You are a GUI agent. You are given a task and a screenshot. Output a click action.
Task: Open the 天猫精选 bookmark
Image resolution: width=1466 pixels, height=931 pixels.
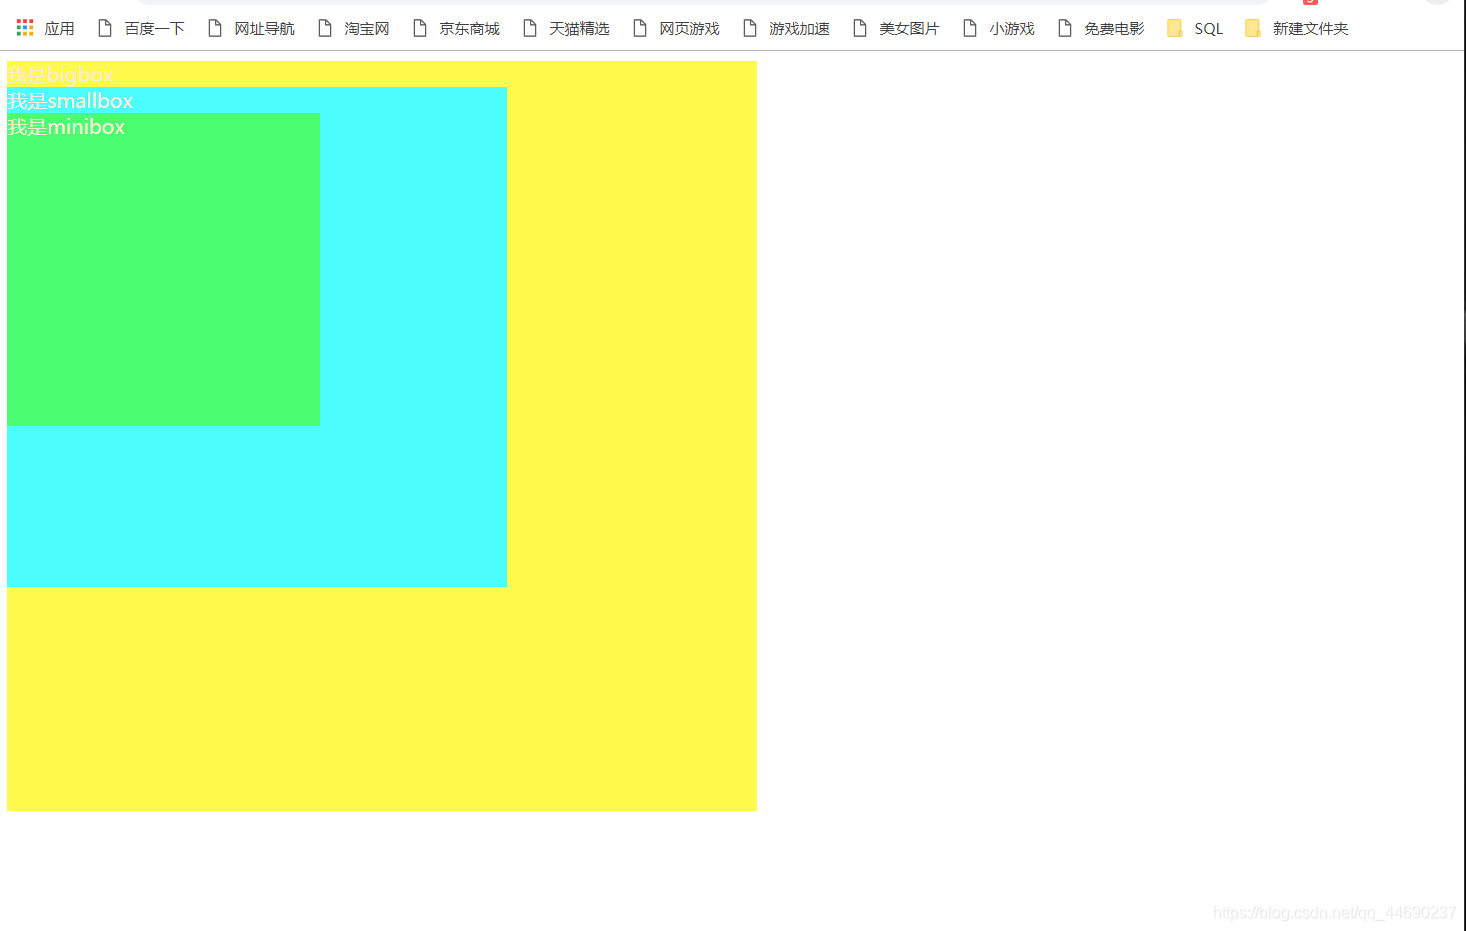566,28
